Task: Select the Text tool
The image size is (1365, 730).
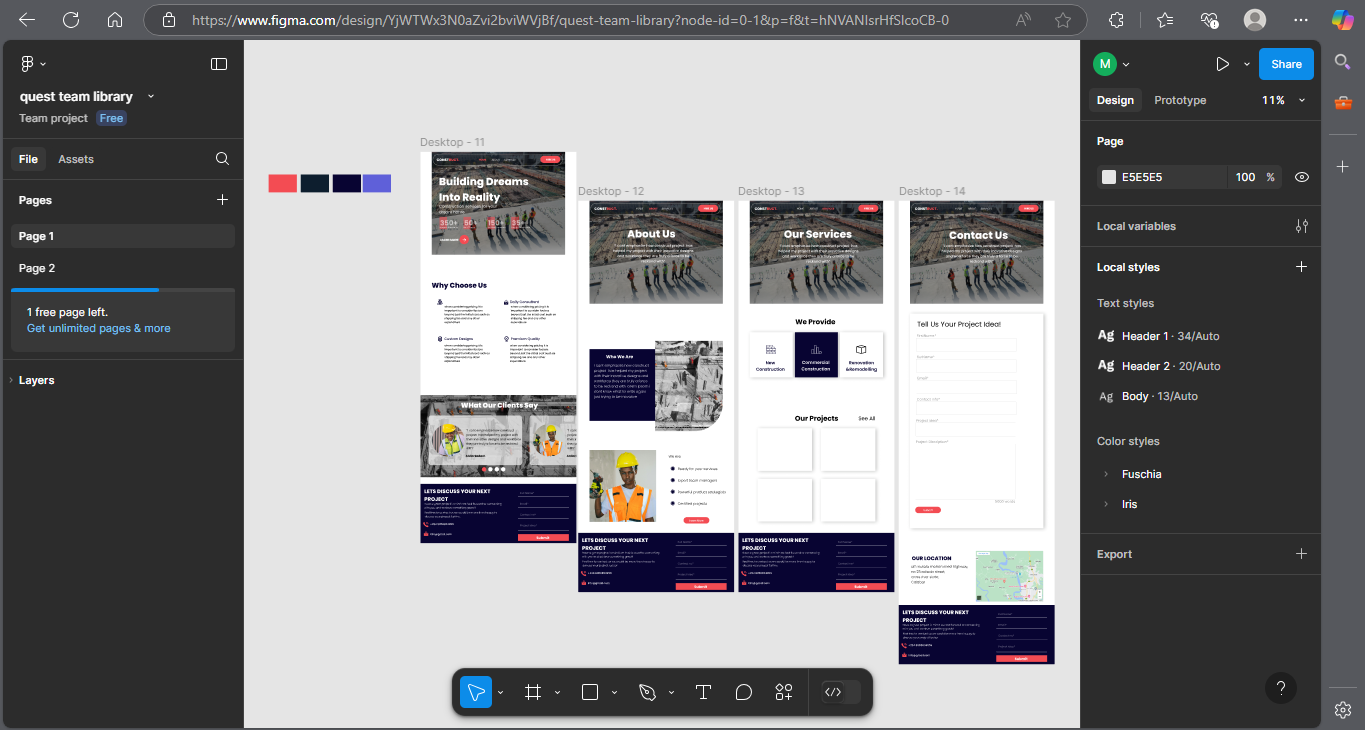Action: (x=703, y=692)
